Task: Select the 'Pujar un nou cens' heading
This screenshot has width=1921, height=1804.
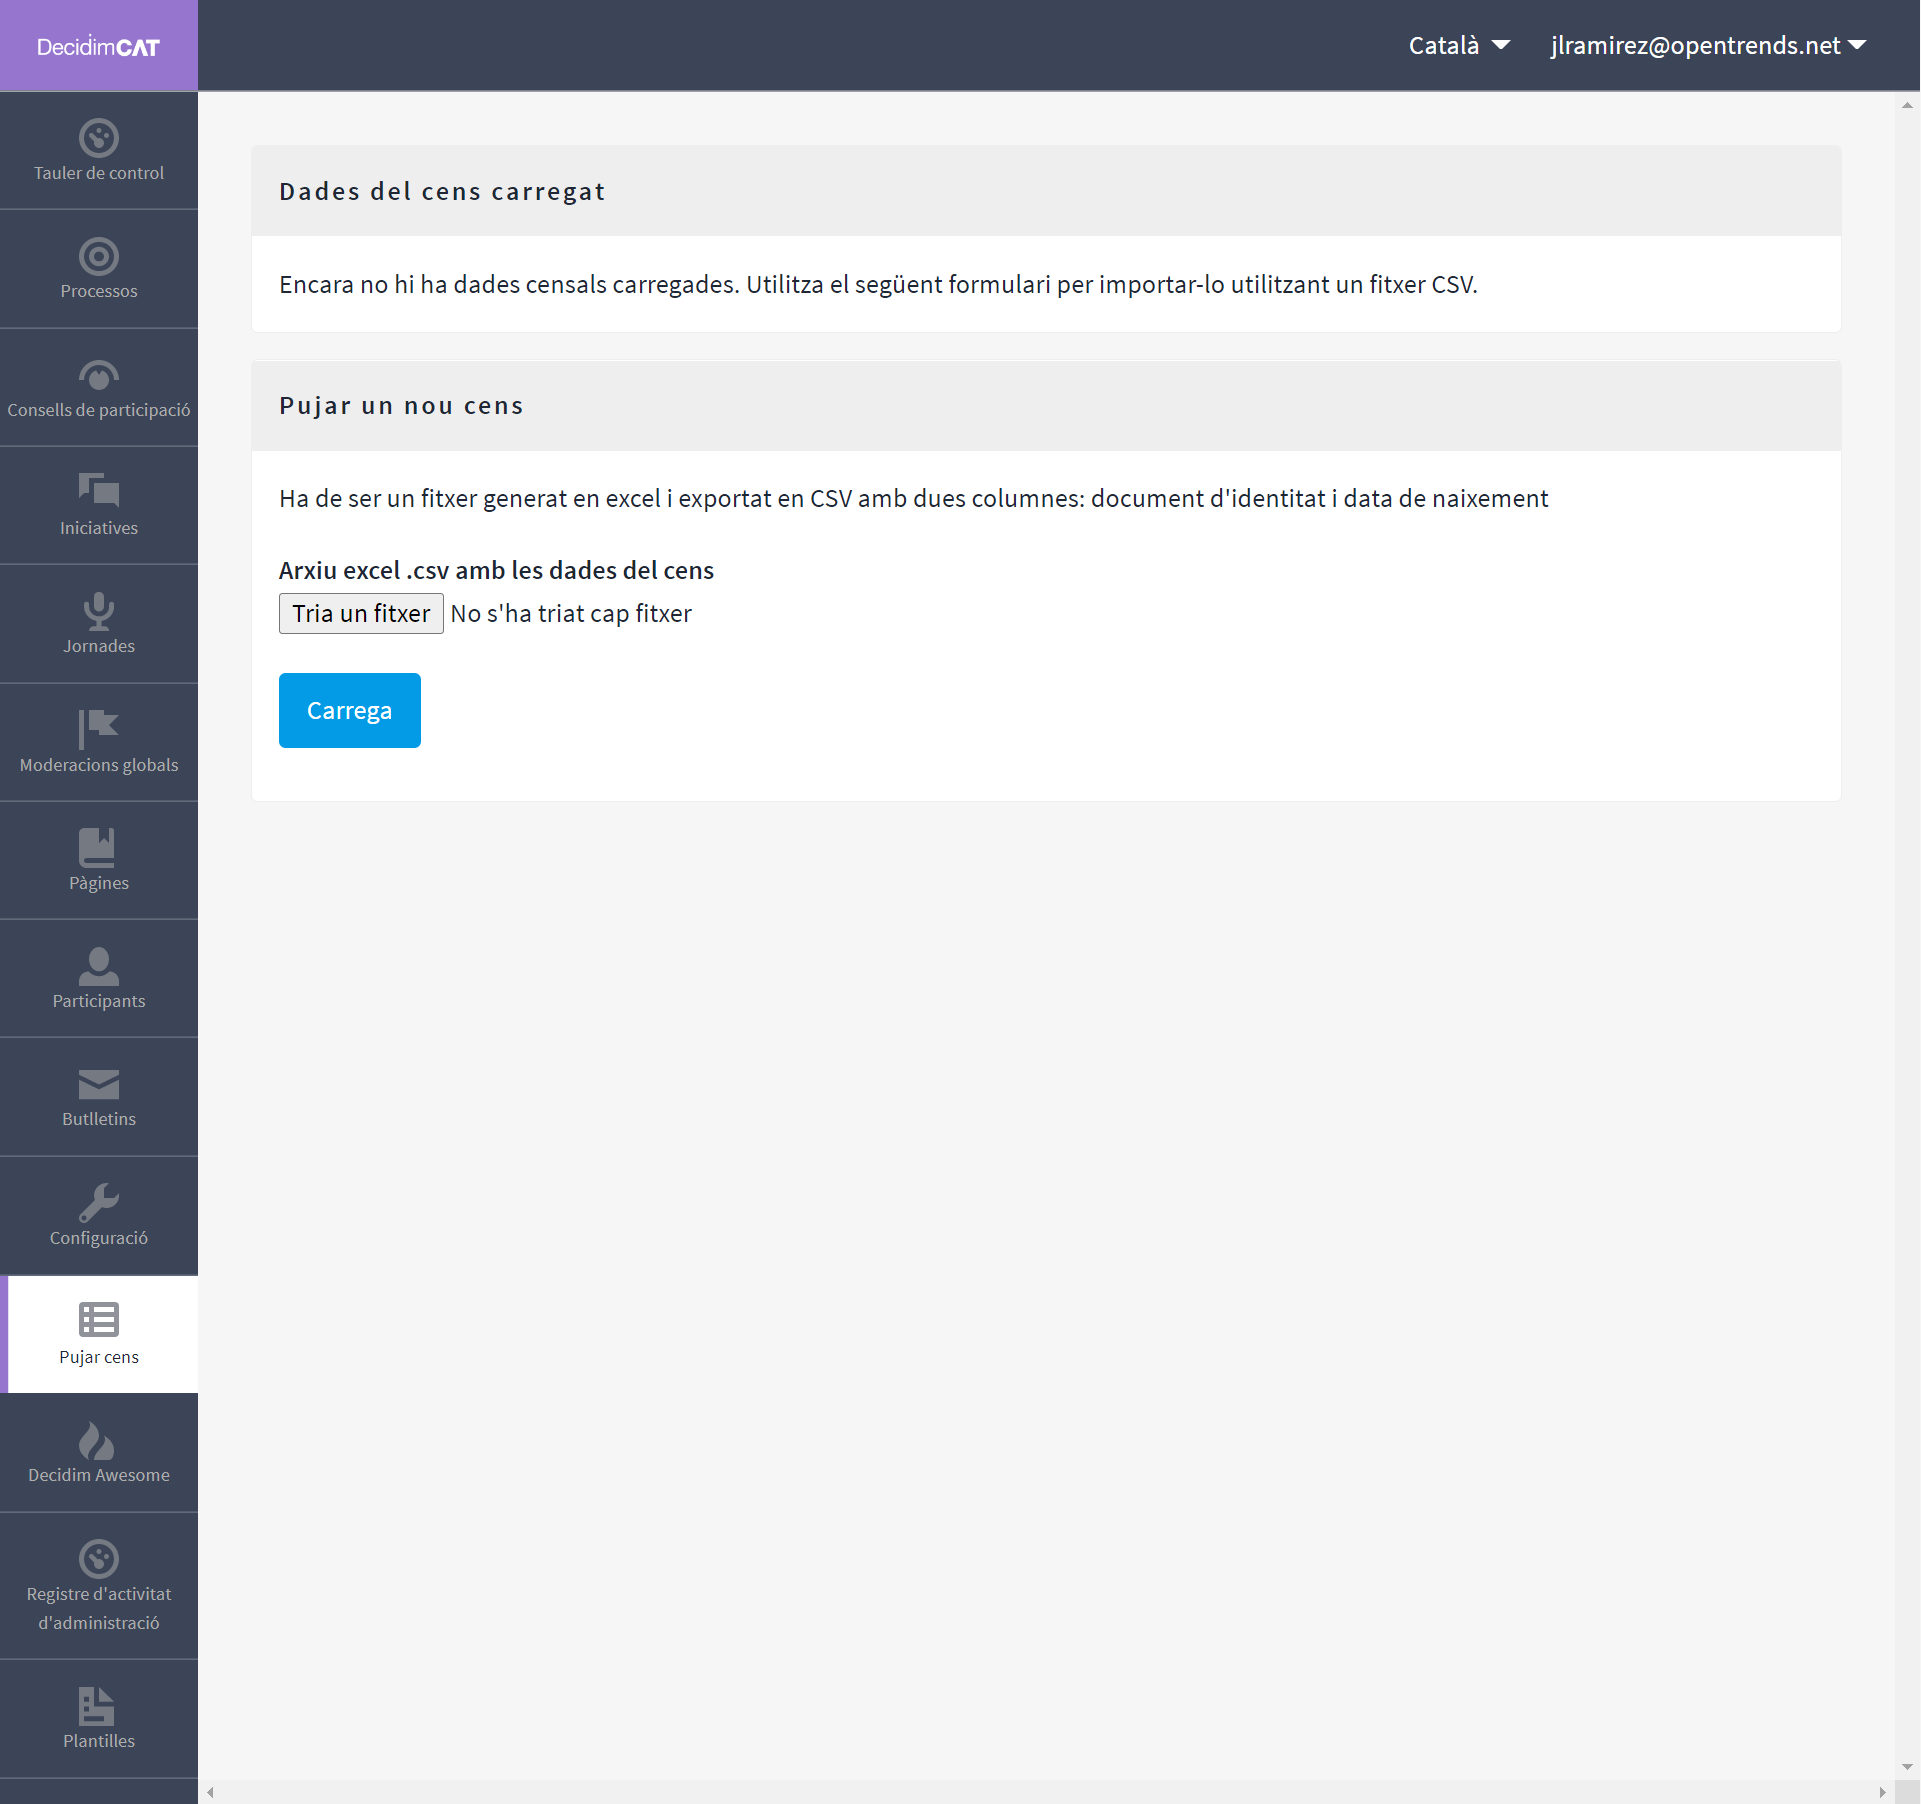Action: click(x=401, y=406)
